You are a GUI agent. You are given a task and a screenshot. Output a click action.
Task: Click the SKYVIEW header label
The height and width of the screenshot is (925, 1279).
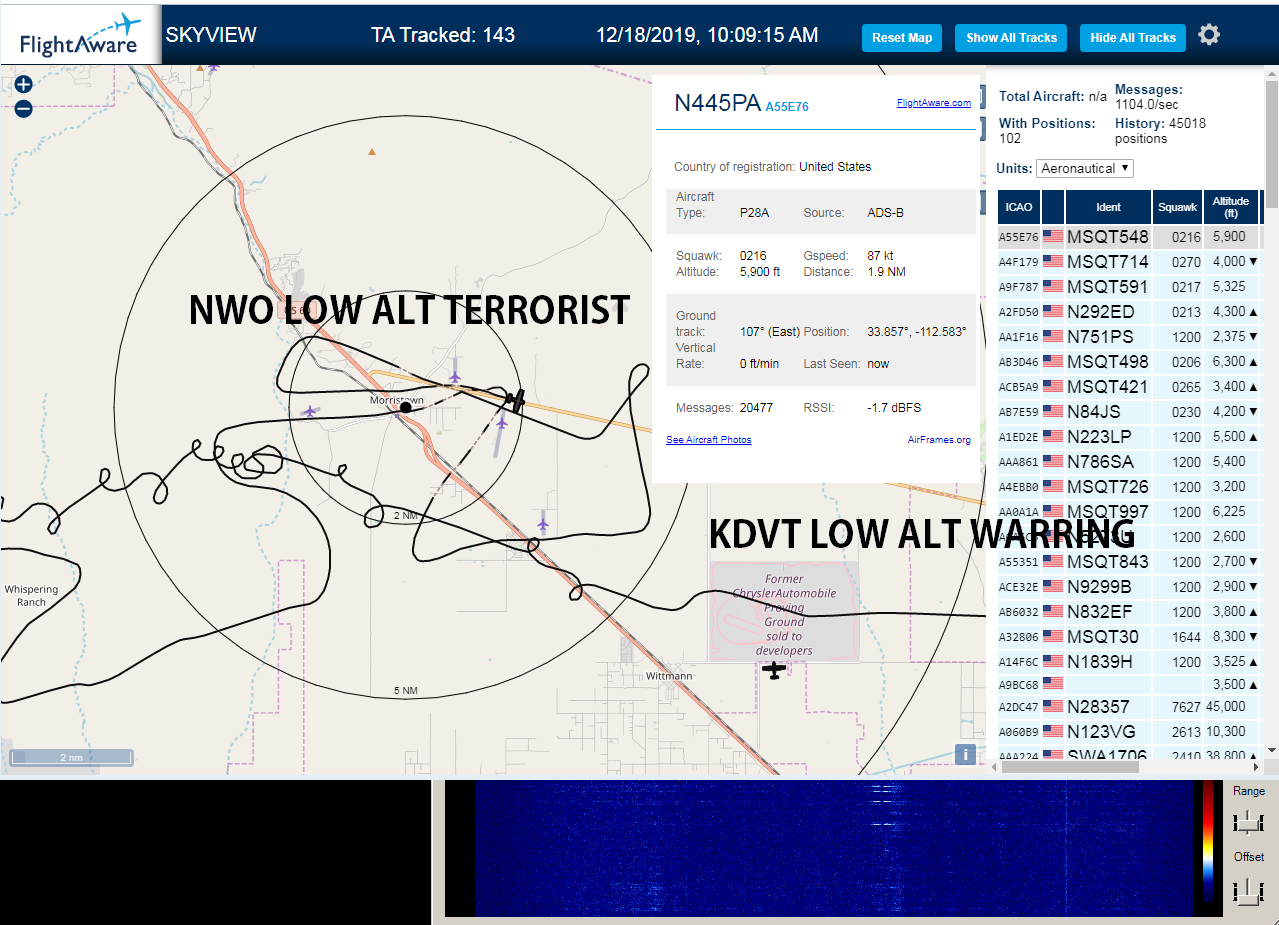coord(211,35)
